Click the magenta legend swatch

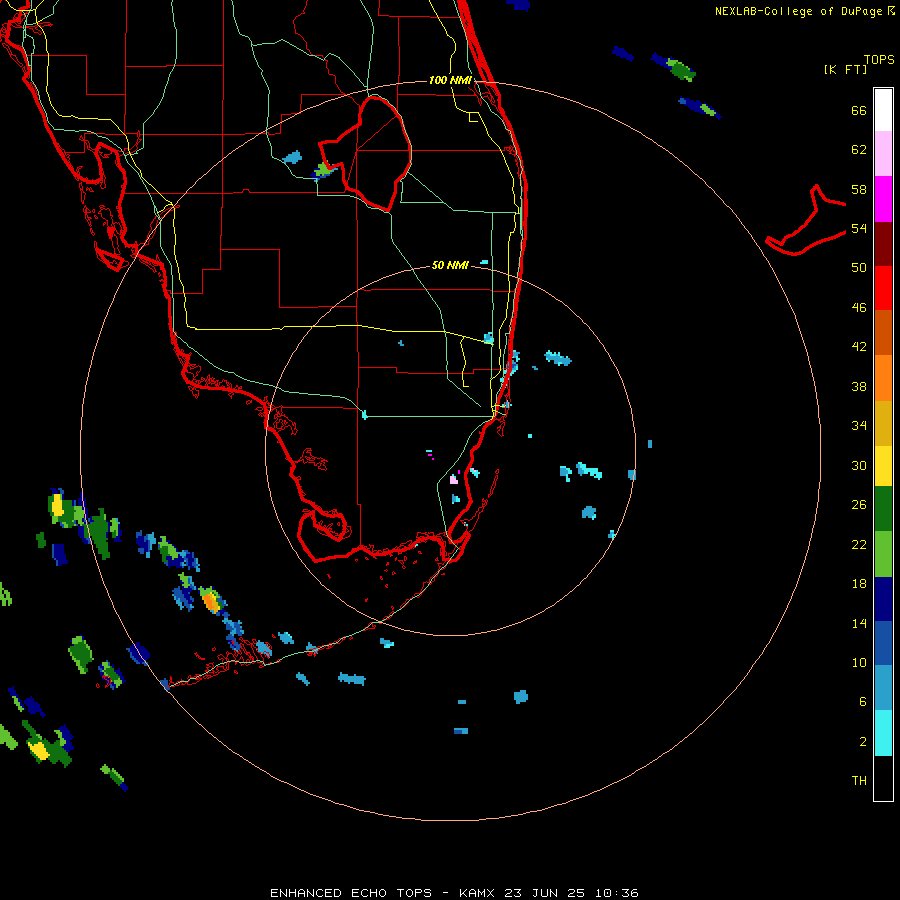tap(883, 199)
